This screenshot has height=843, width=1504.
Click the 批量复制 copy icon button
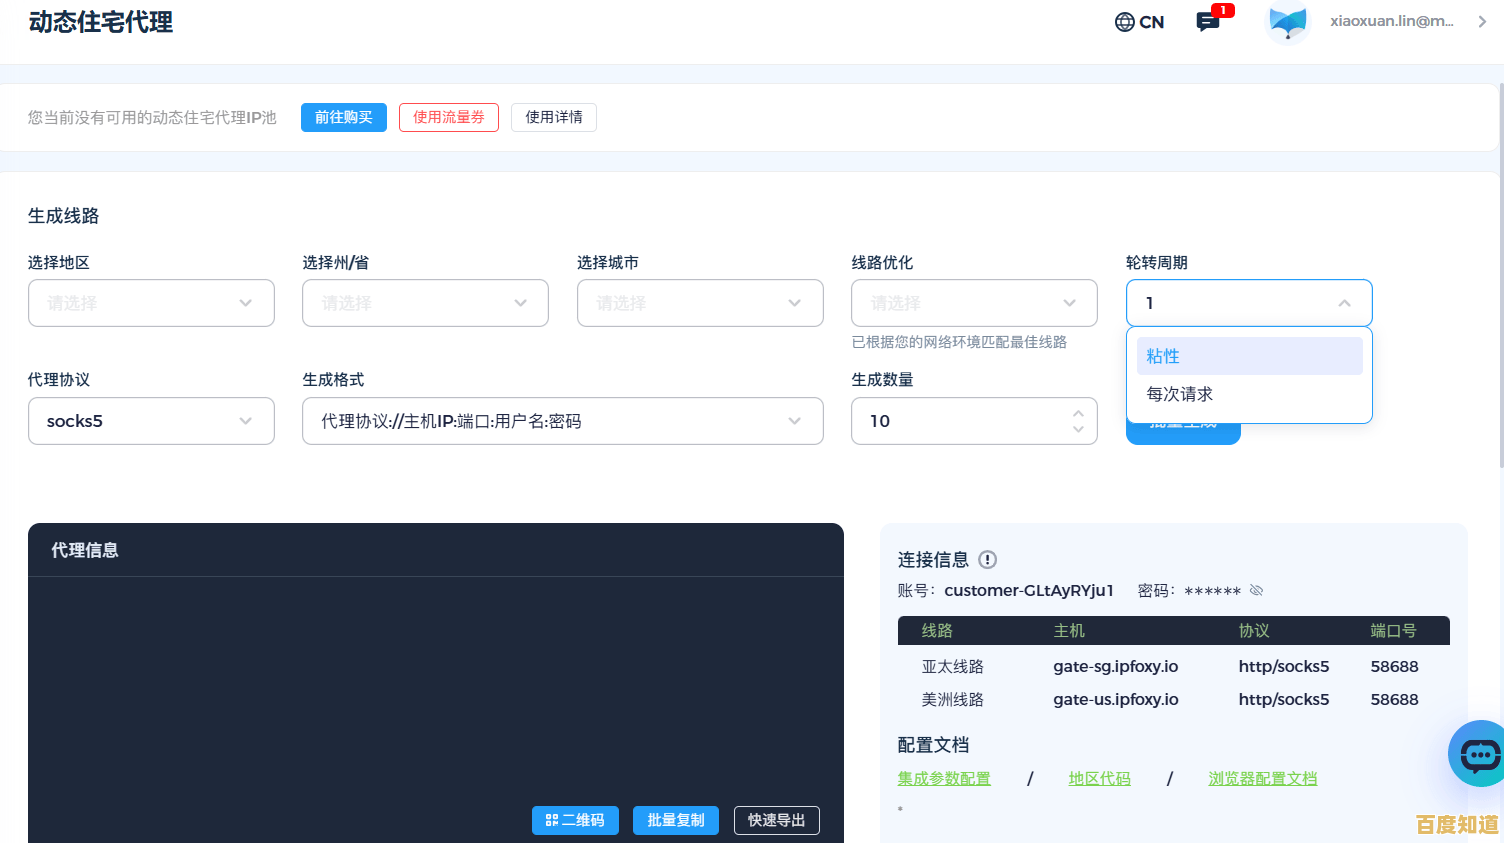pyautogui.click(x=675, y=820)
